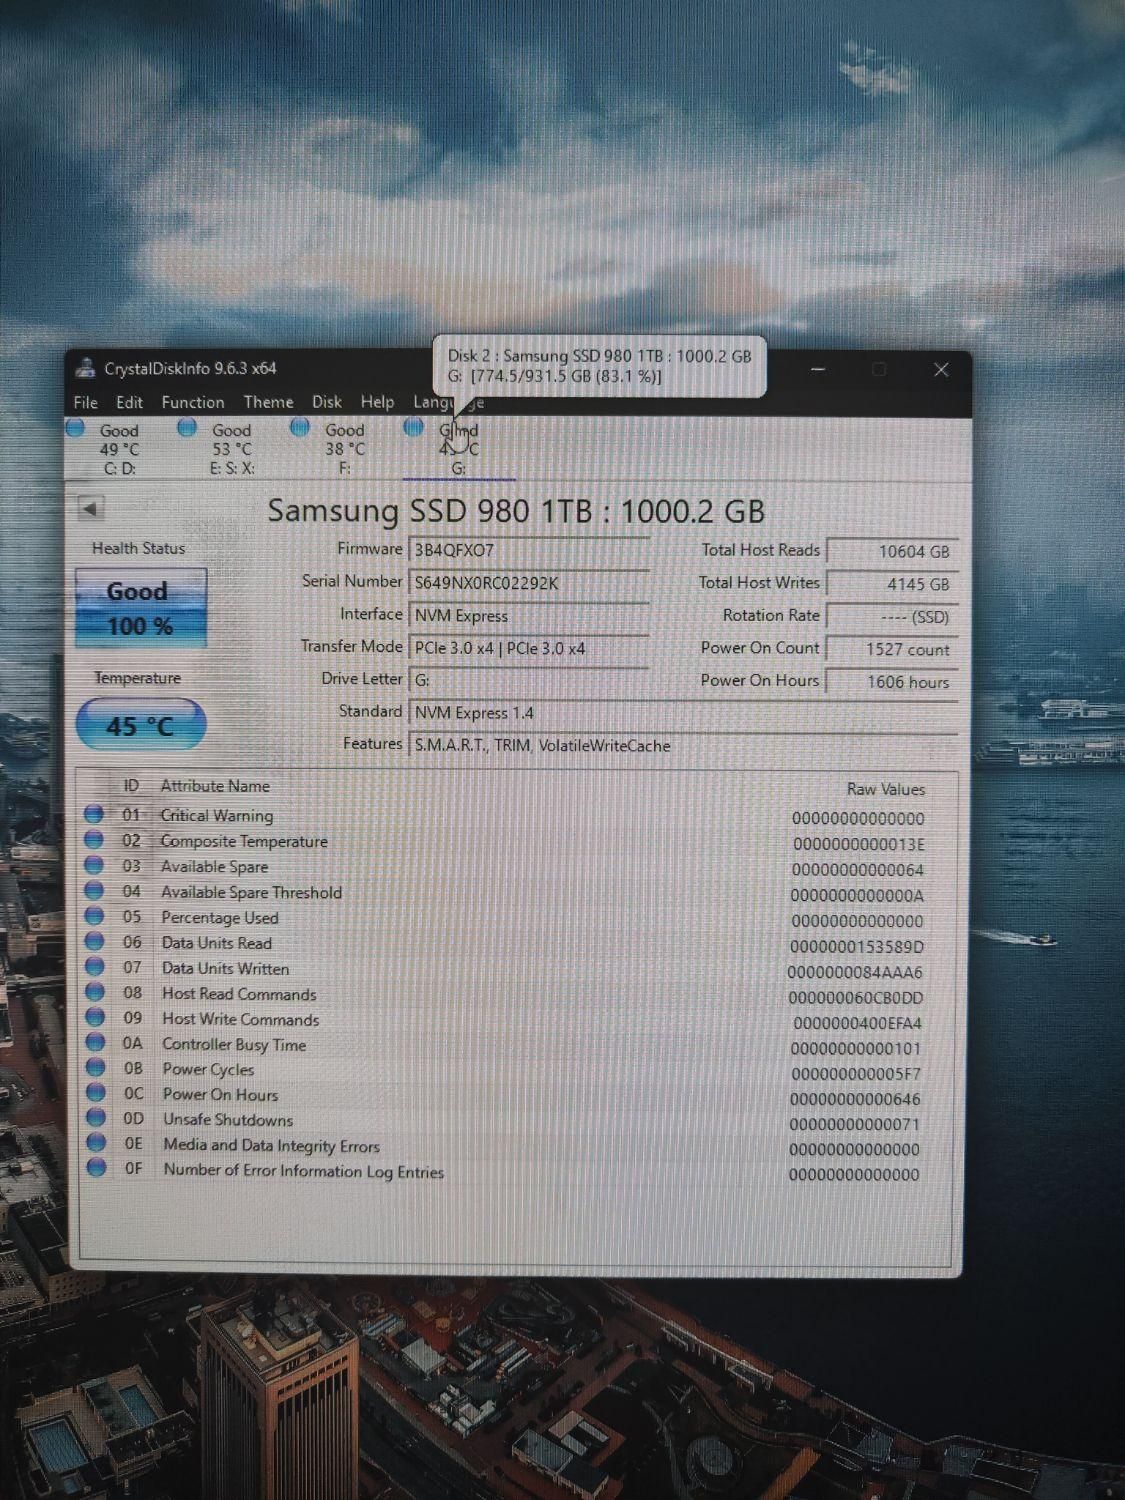Click raw value 000000000005F7
The image size is (1125, 1500).
[856, 1074]
